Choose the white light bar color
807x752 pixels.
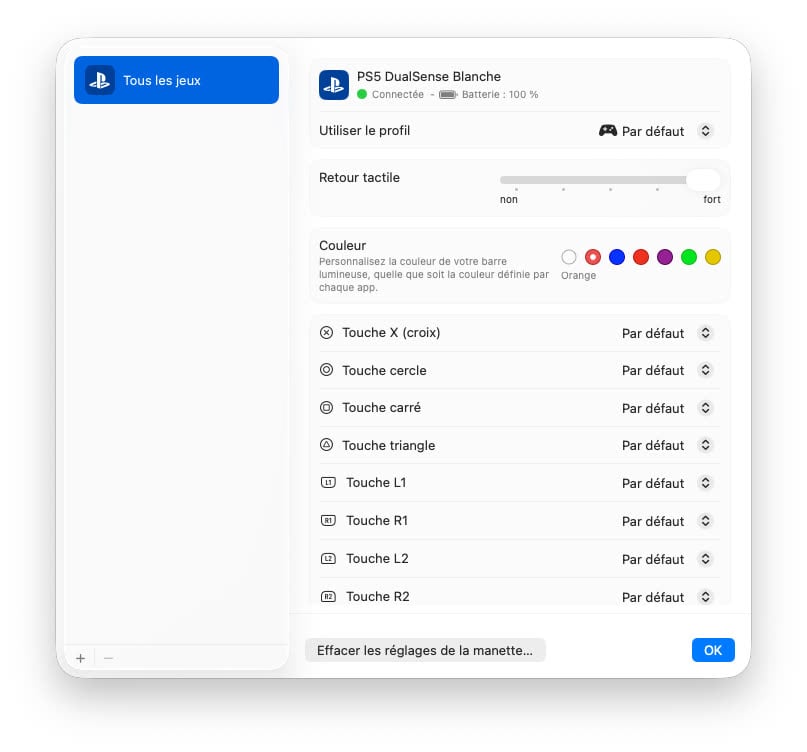[569, 256]
